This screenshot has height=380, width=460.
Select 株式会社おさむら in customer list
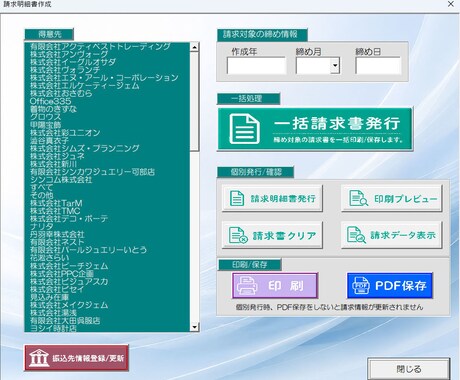click(x=107, y=93)
